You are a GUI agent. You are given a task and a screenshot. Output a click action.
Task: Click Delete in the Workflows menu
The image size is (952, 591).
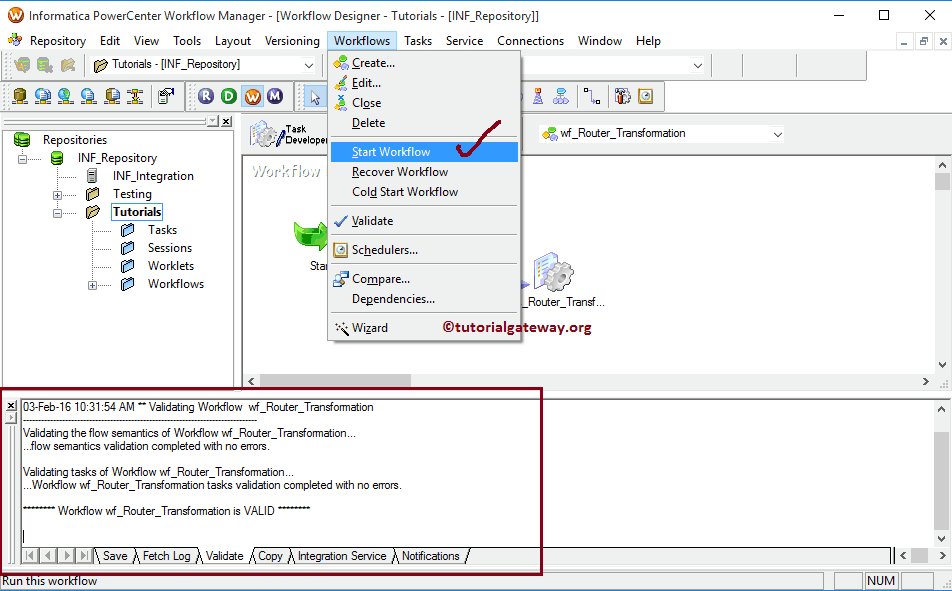(424, 123)
